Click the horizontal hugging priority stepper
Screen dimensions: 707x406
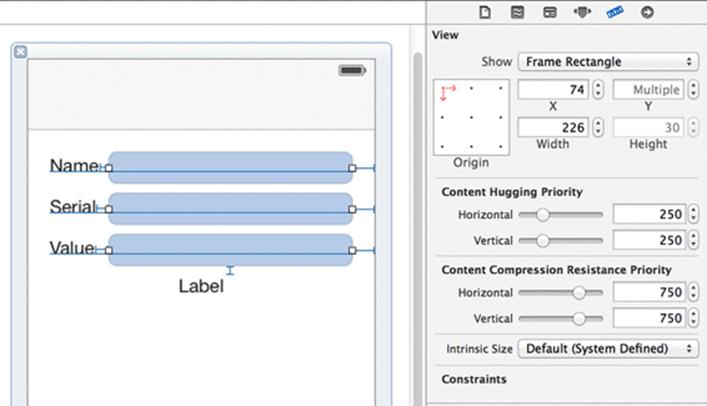693,214
